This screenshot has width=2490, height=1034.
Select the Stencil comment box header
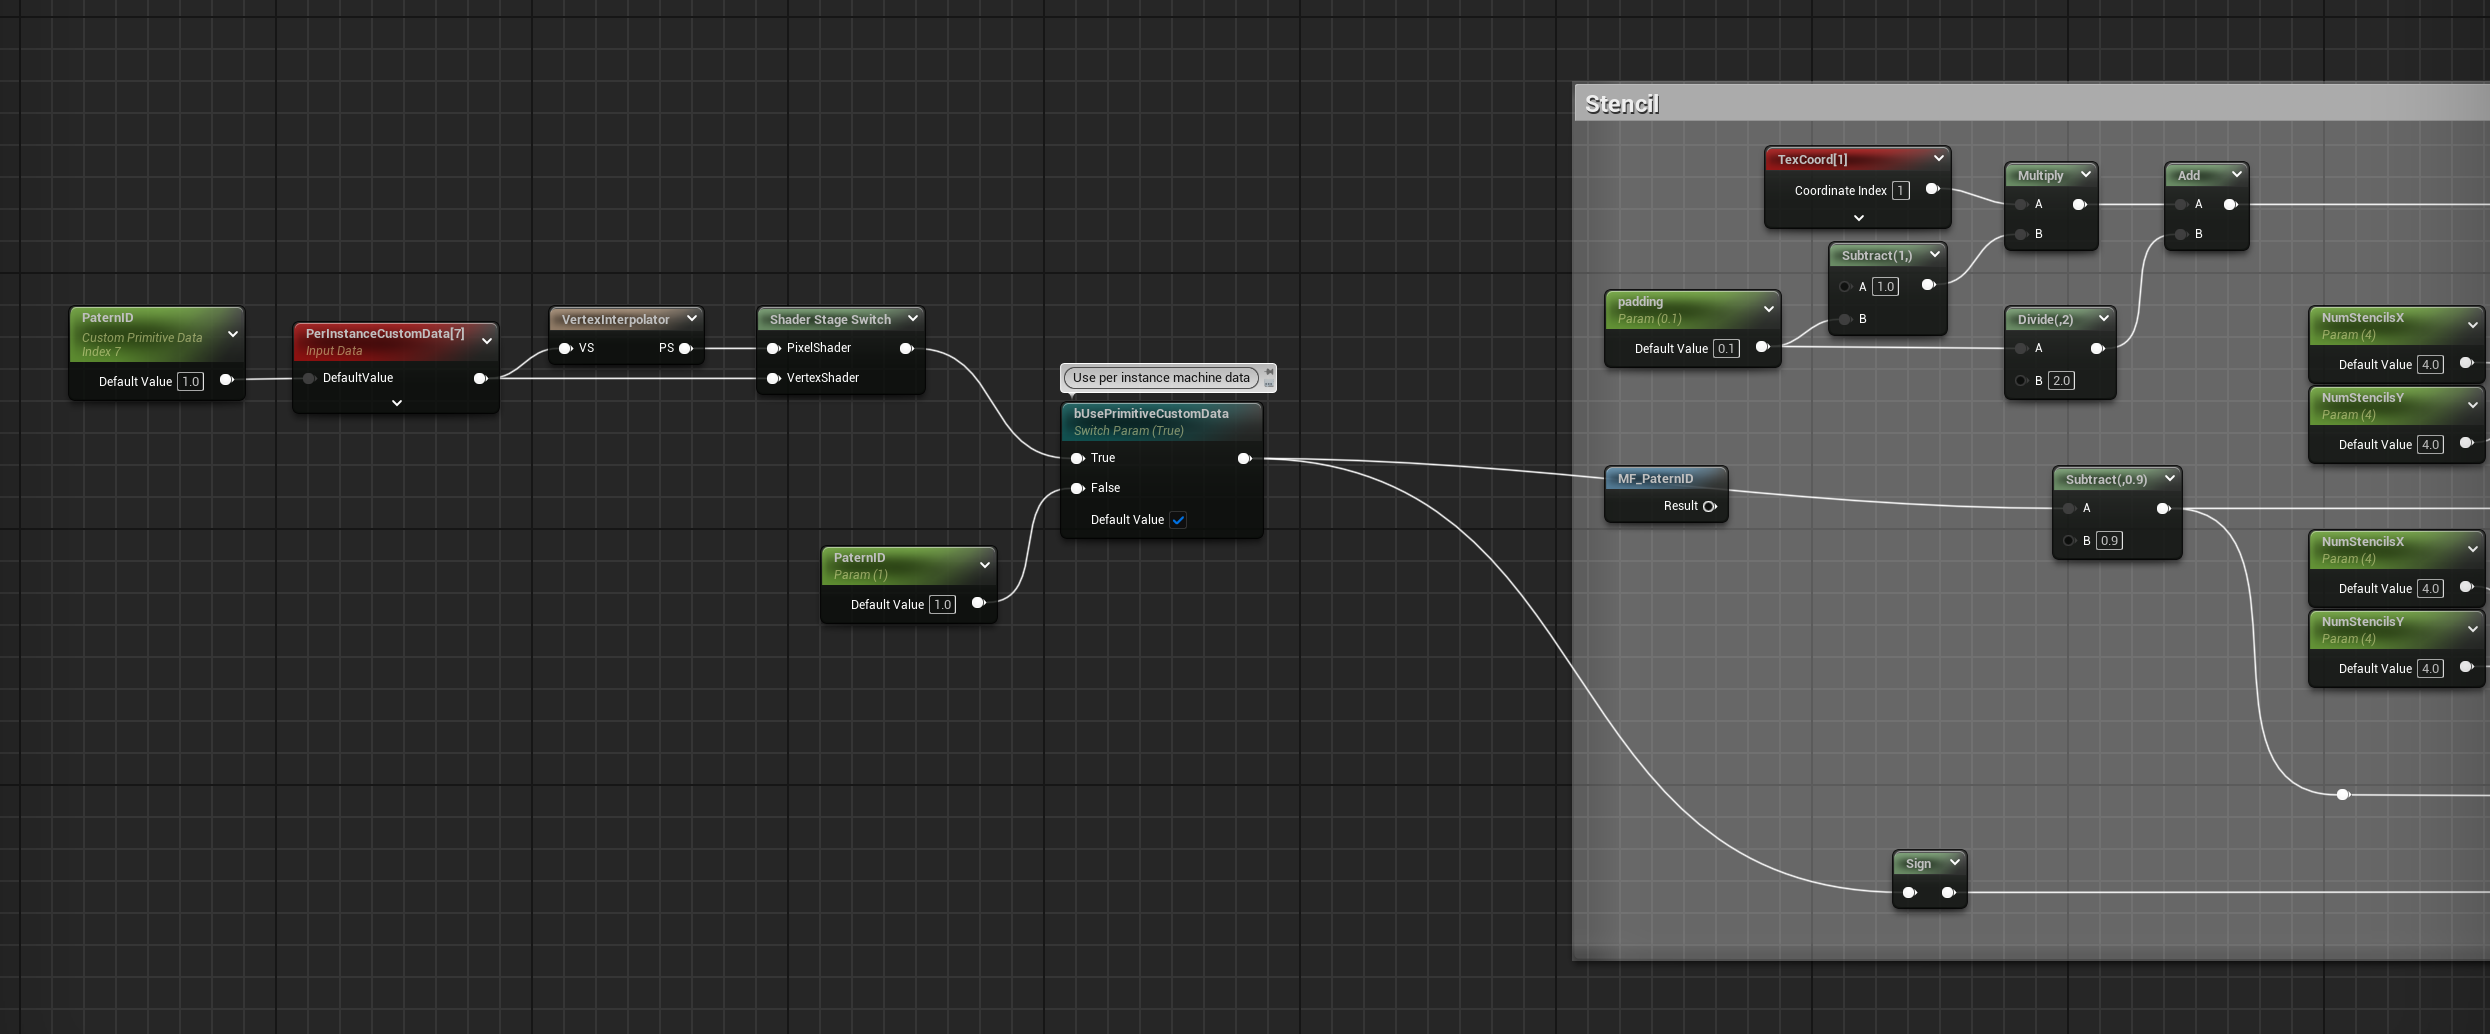point(2031,103)
